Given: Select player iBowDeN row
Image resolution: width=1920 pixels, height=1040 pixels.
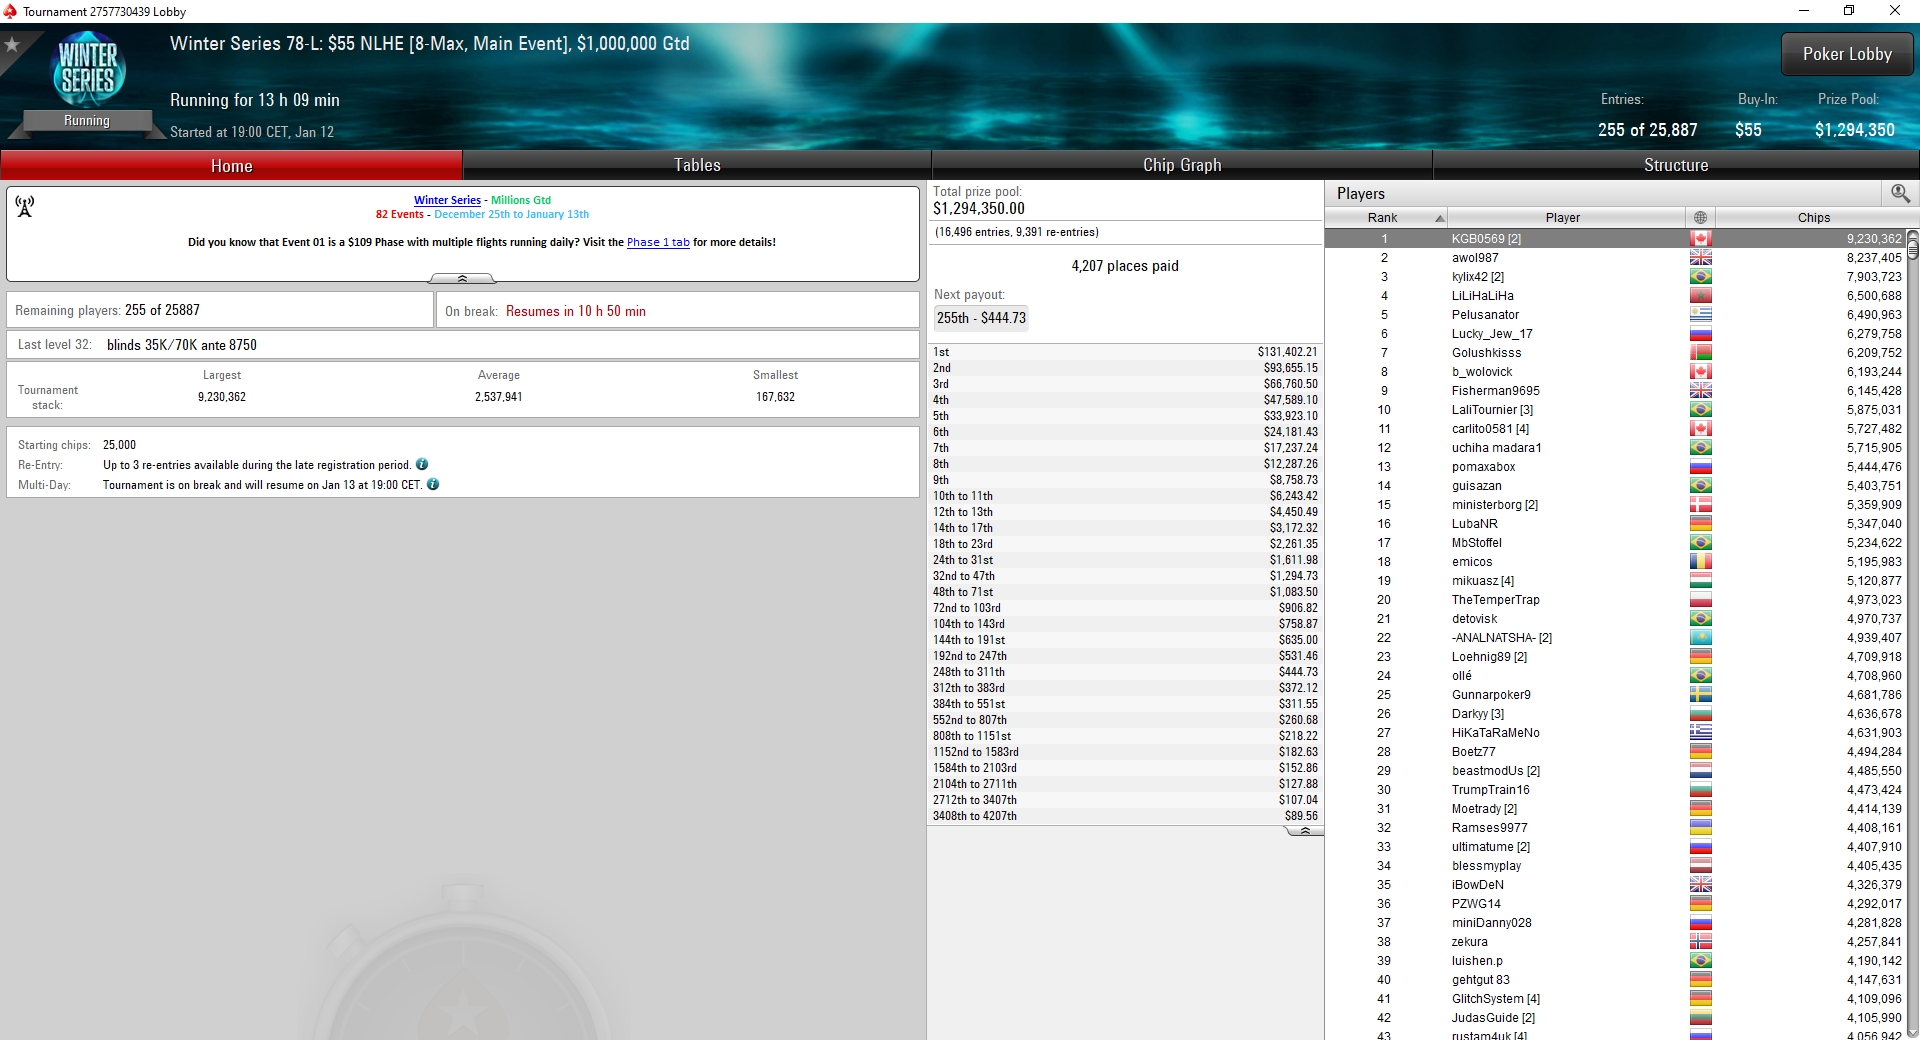Looking at the screenshot, I should pyautogui.click(x=1615, y=885).
